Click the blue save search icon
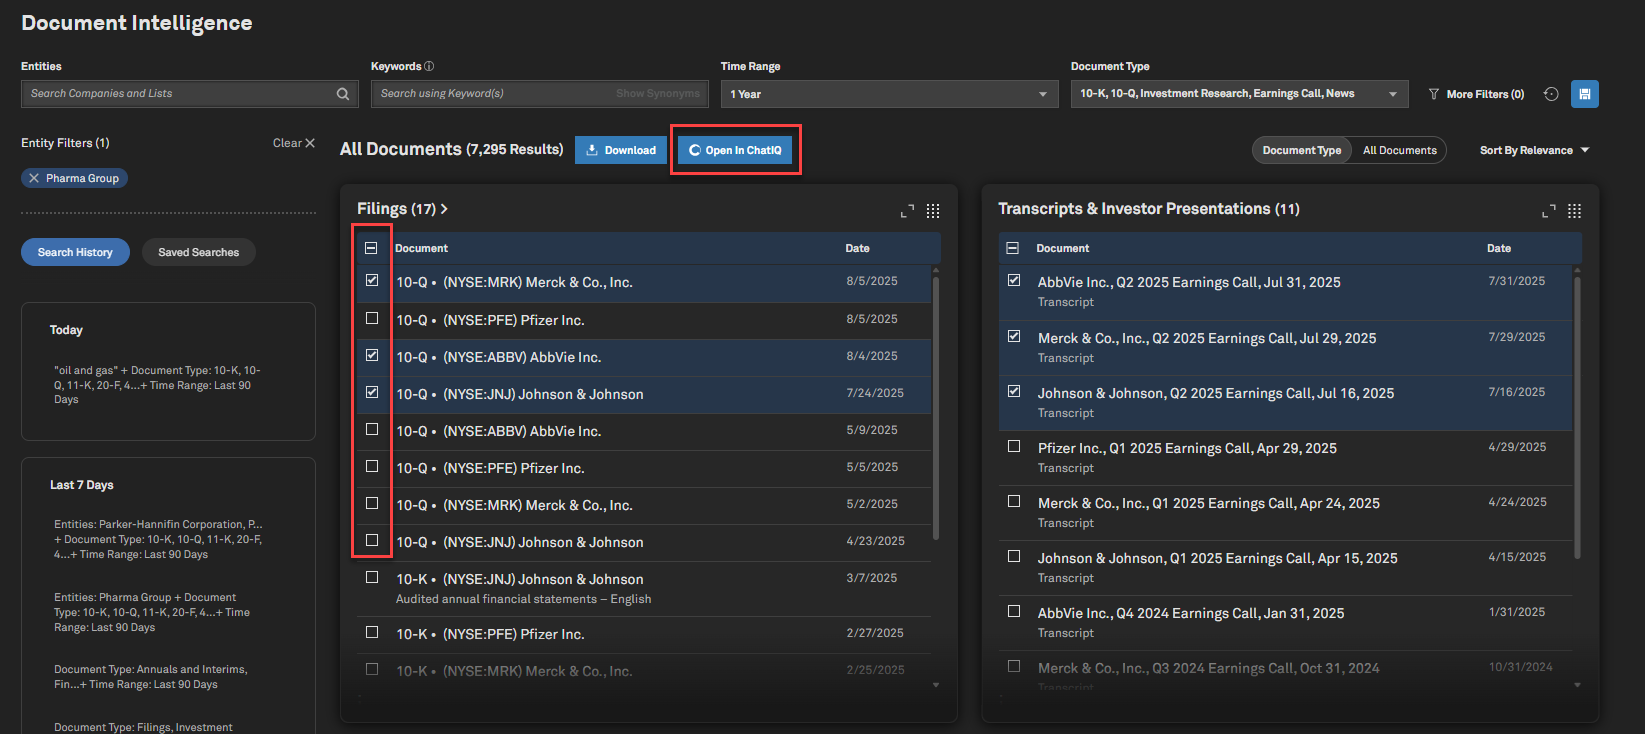This screenshot has height=734, width=1645. [x=1584, y=94]
